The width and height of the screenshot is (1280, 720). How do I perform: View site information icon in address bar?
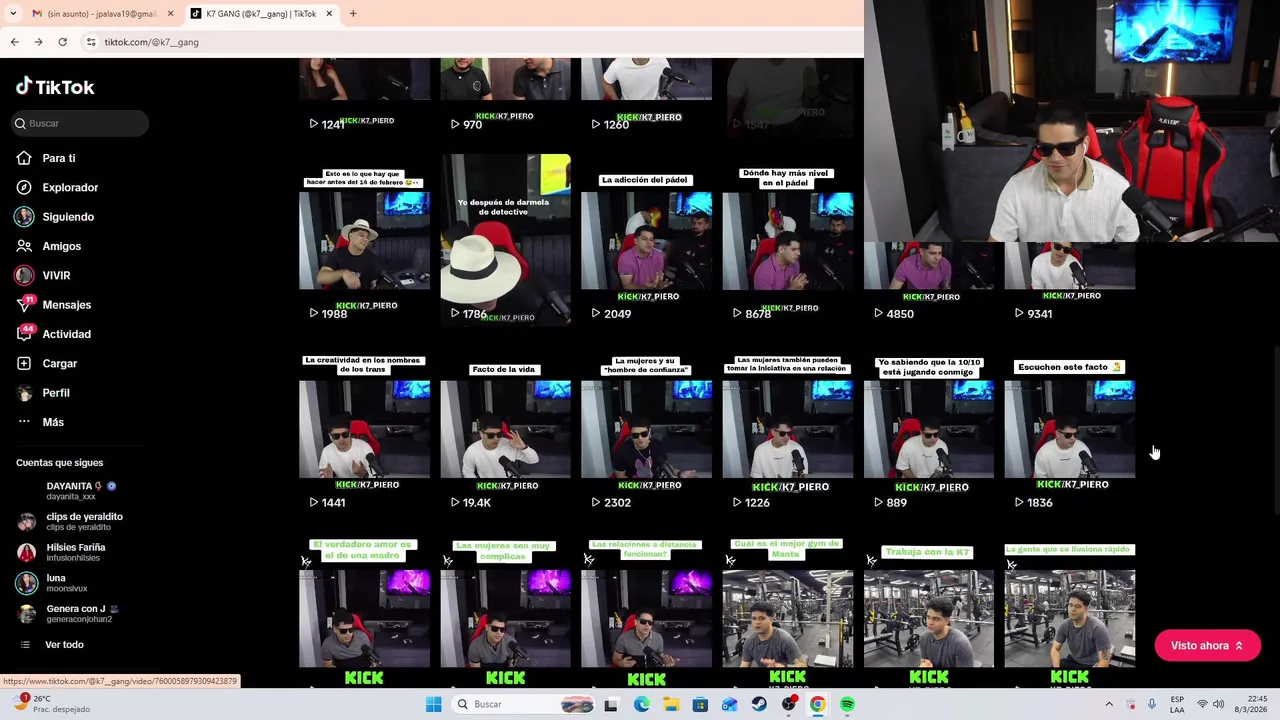[x=90, y=42]
